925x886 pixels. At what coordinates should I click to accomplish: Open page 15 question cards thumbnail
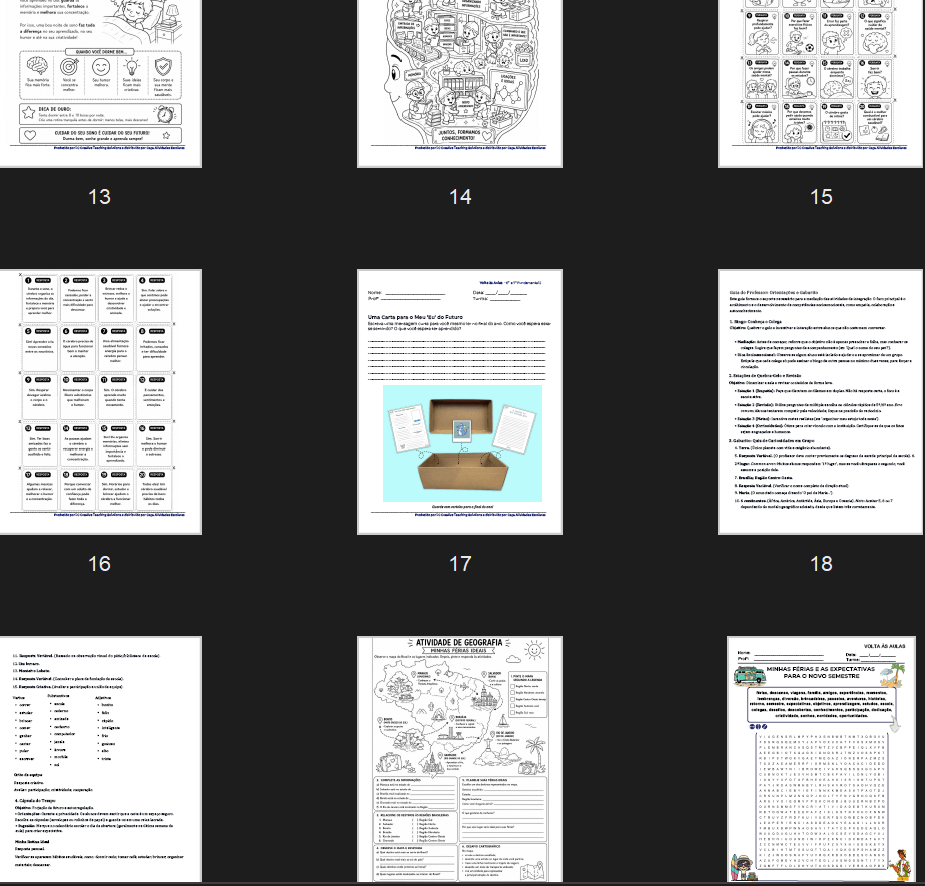click(821, 84)
